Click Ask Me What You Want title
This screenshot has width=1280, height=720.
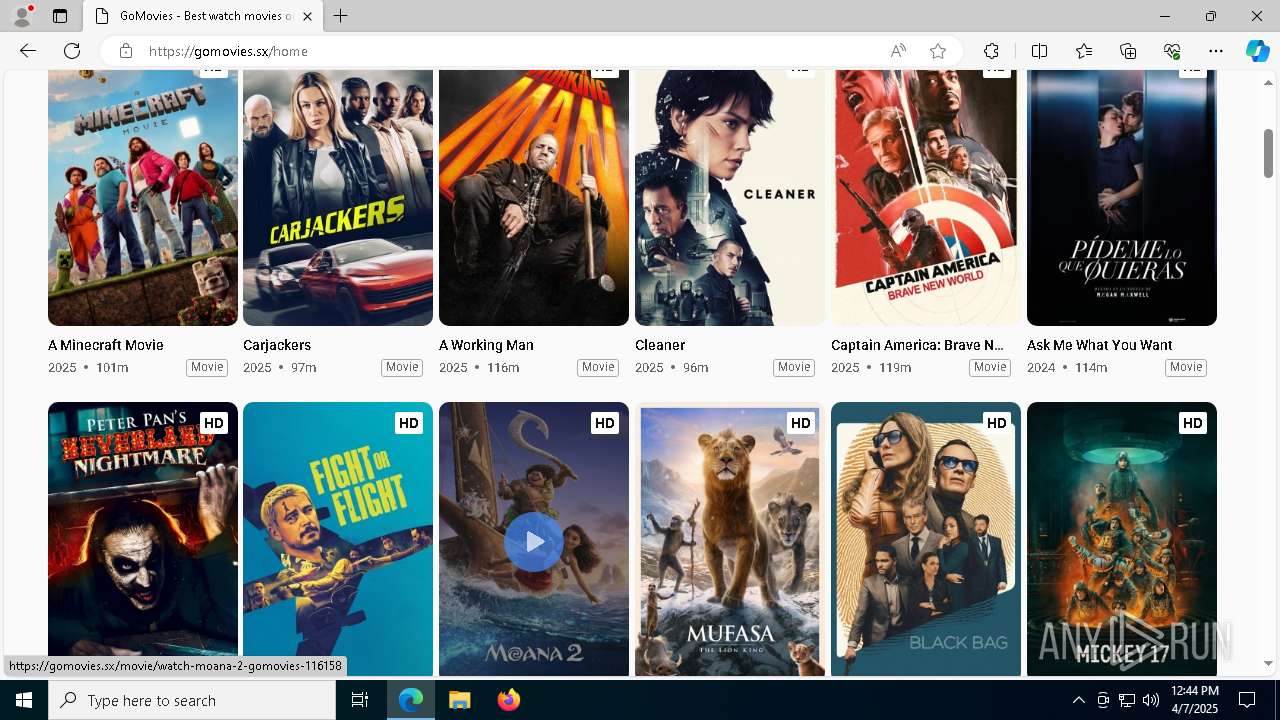tap(1100, 345)
